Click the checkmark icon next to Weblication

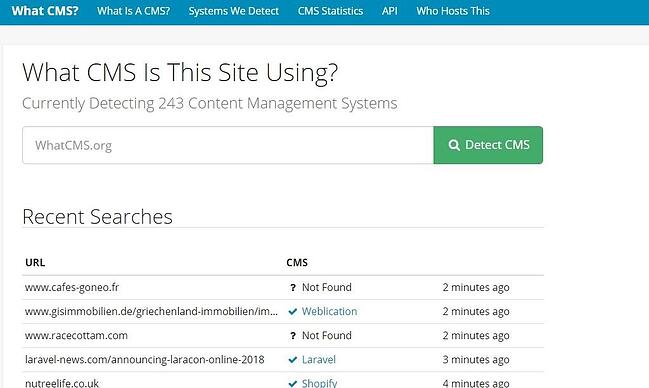click(293, 312)
